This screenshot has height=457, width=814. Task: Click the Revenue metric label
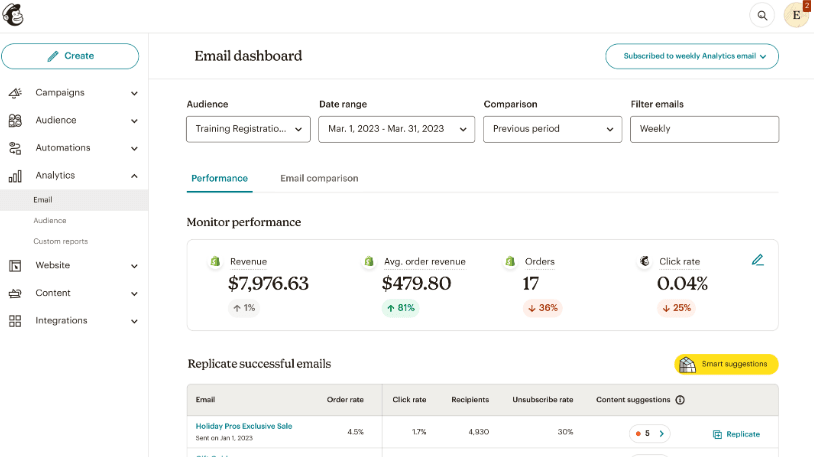coord(248,262)
